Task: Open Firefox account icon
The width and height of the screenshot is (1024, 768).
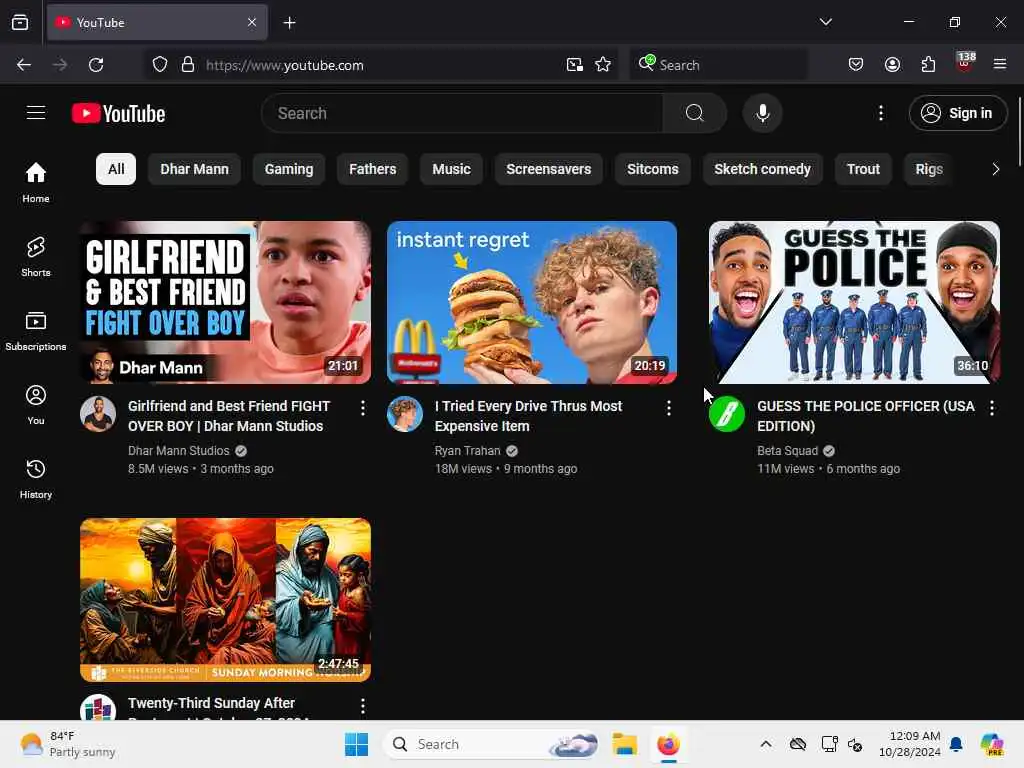Action: pyautogui.click(x=892, y=64)
